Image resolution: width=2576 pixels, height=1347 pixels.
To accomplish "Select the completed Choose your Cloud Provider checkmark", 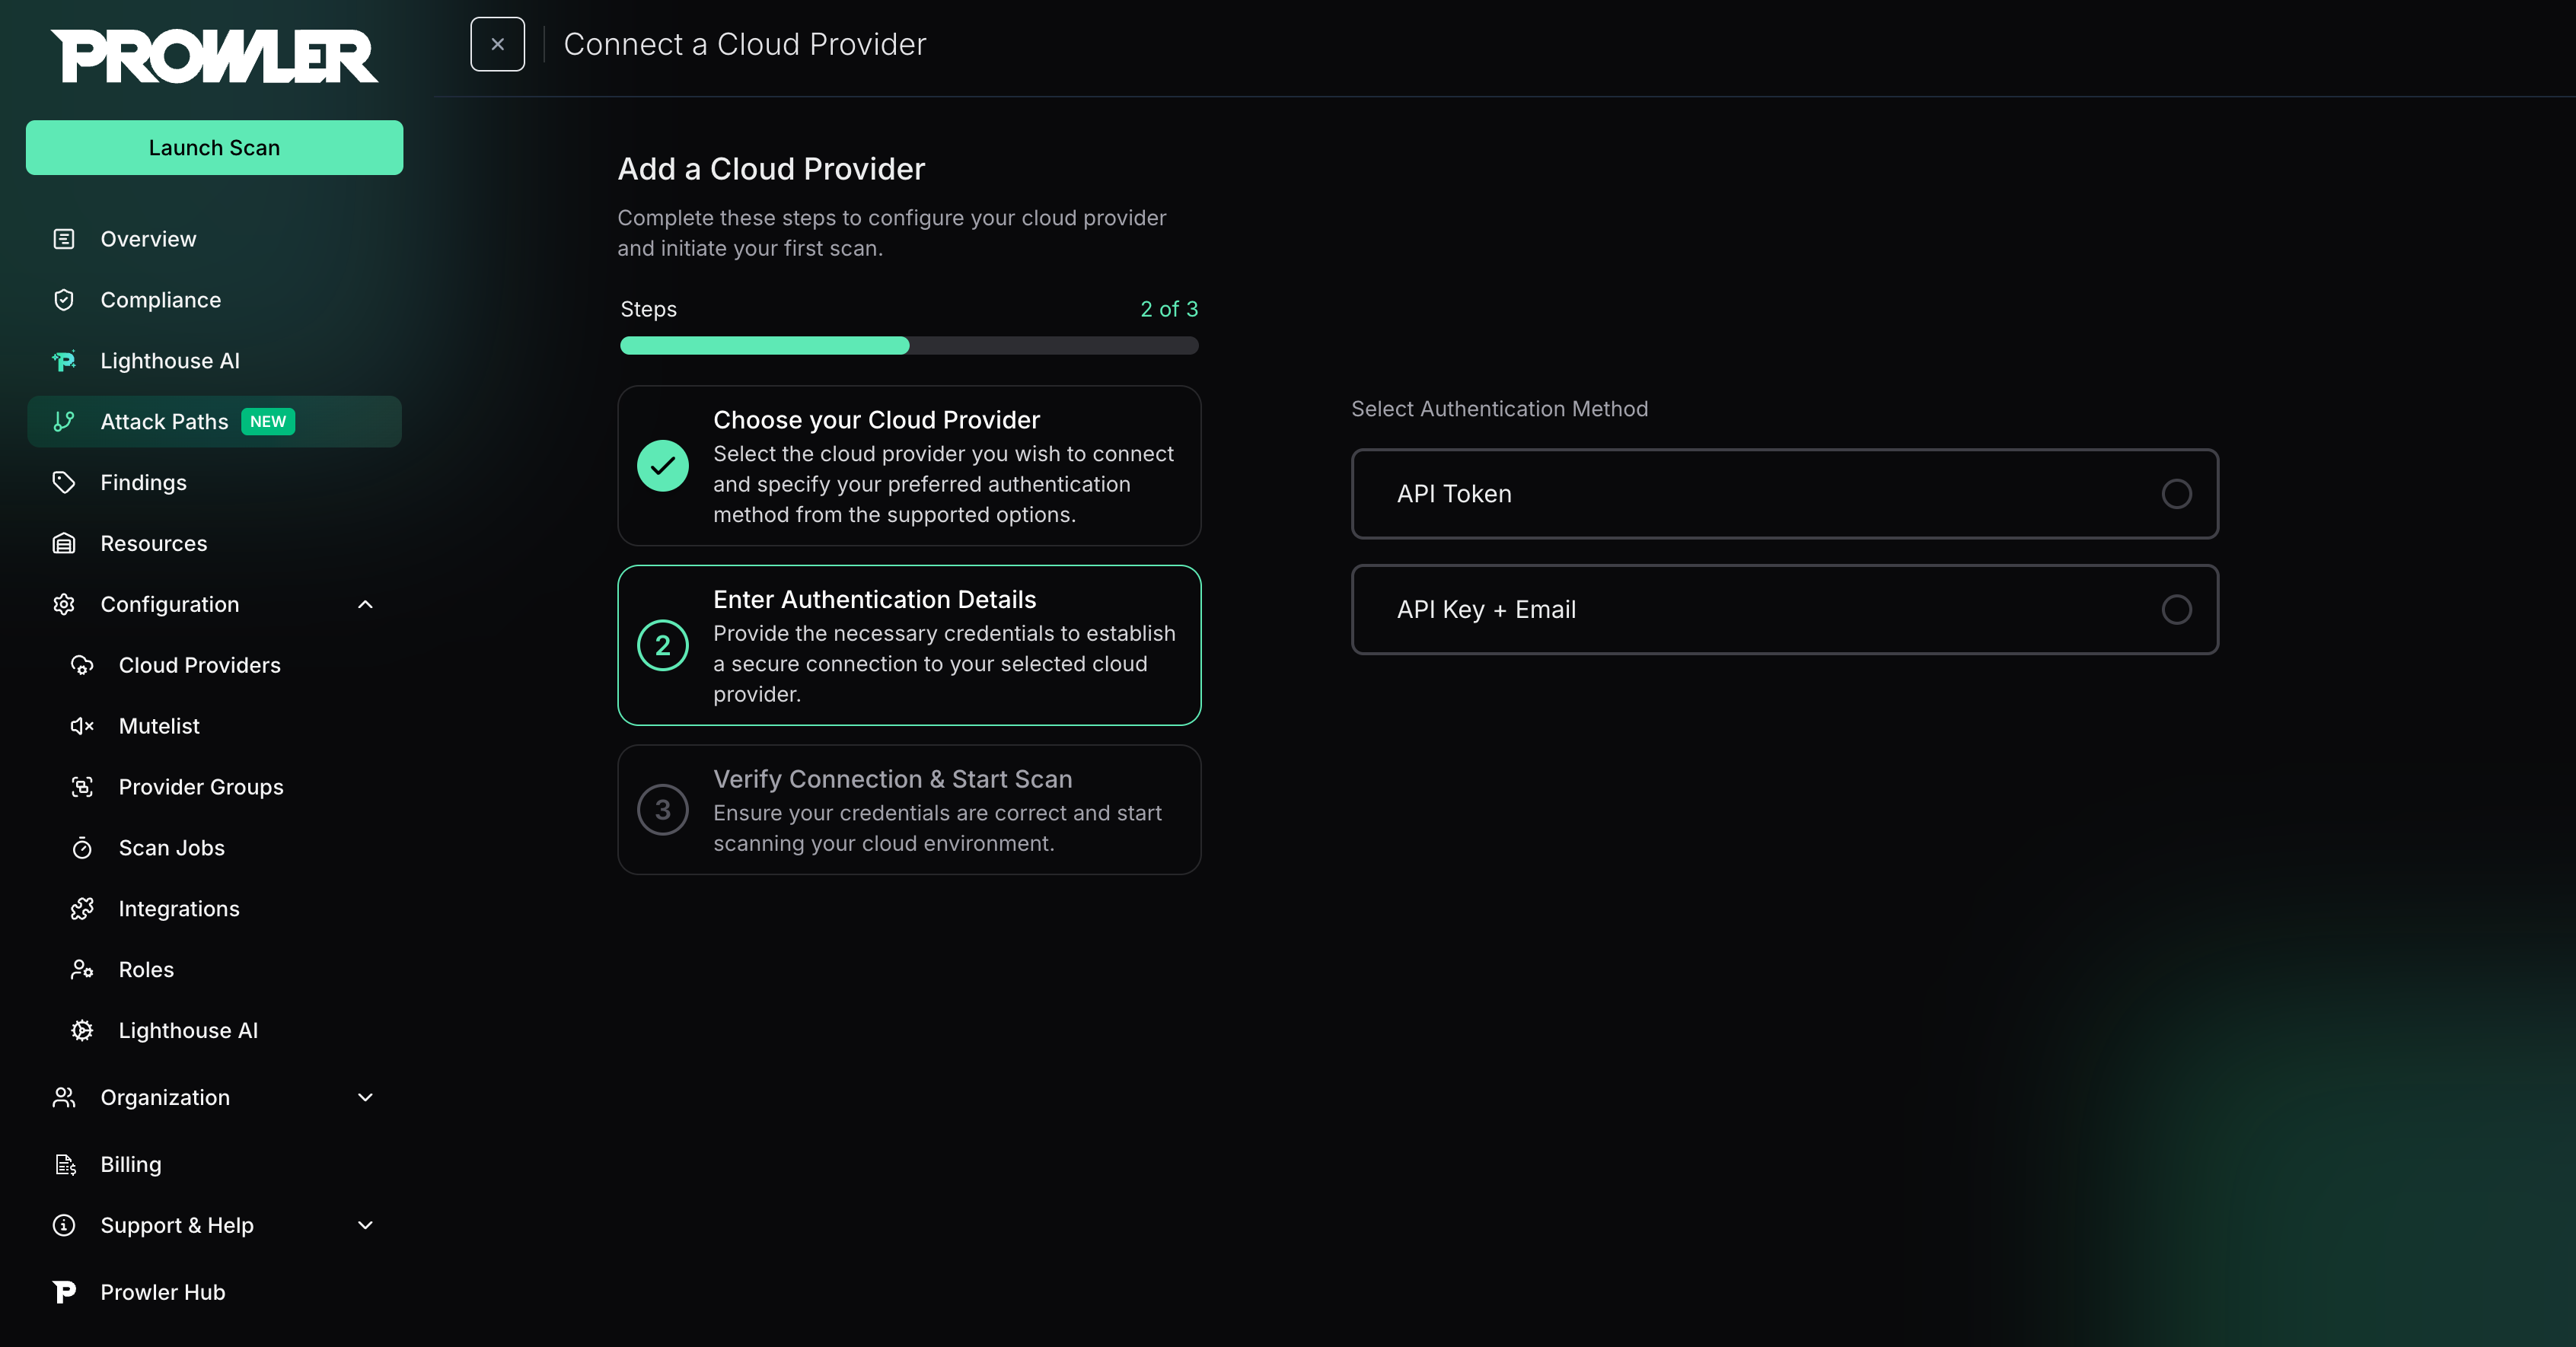I will click(663, 465).
